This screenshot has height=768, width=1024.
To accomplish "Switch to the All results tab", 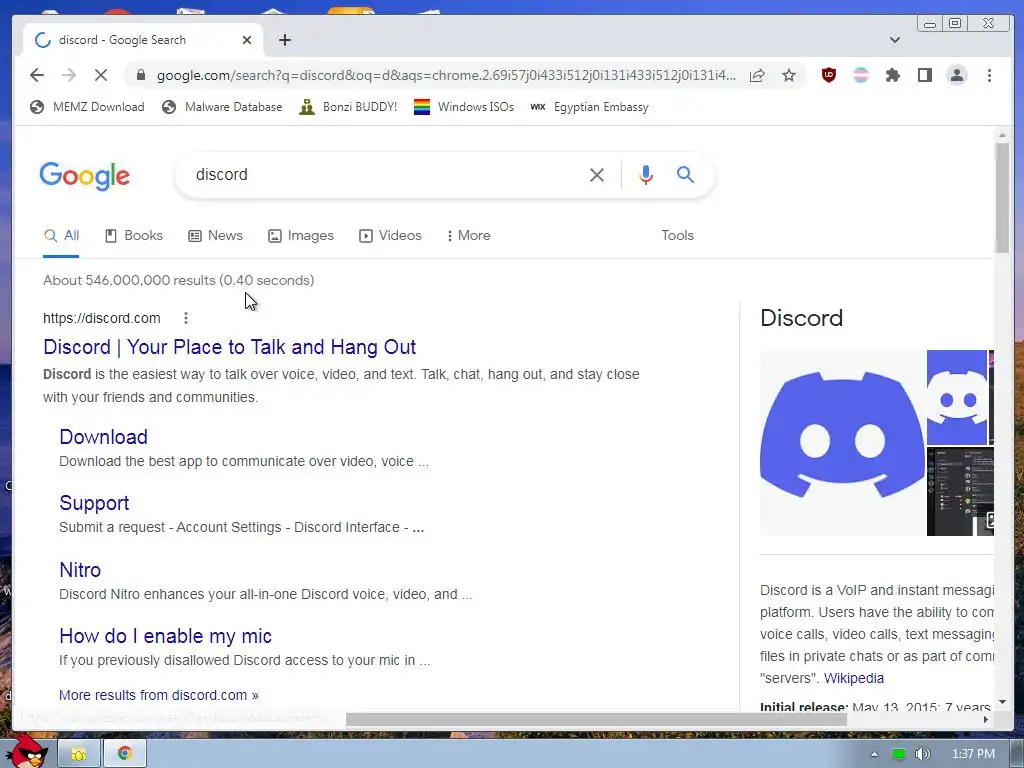I will [61, 235].
